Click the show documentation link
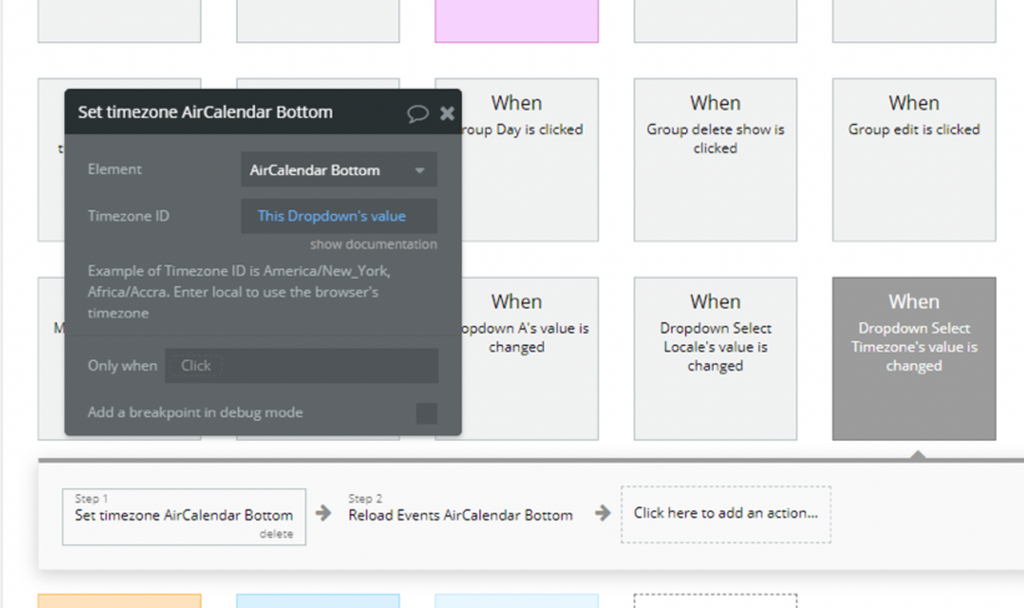The width and height of the screenshot is (1024, 608). (373, 244)
